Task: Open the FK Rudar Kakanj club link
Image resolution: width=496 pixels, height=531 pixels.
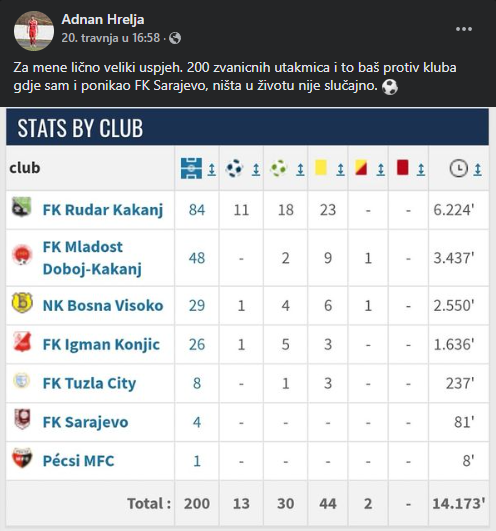Action: [103, 210]
